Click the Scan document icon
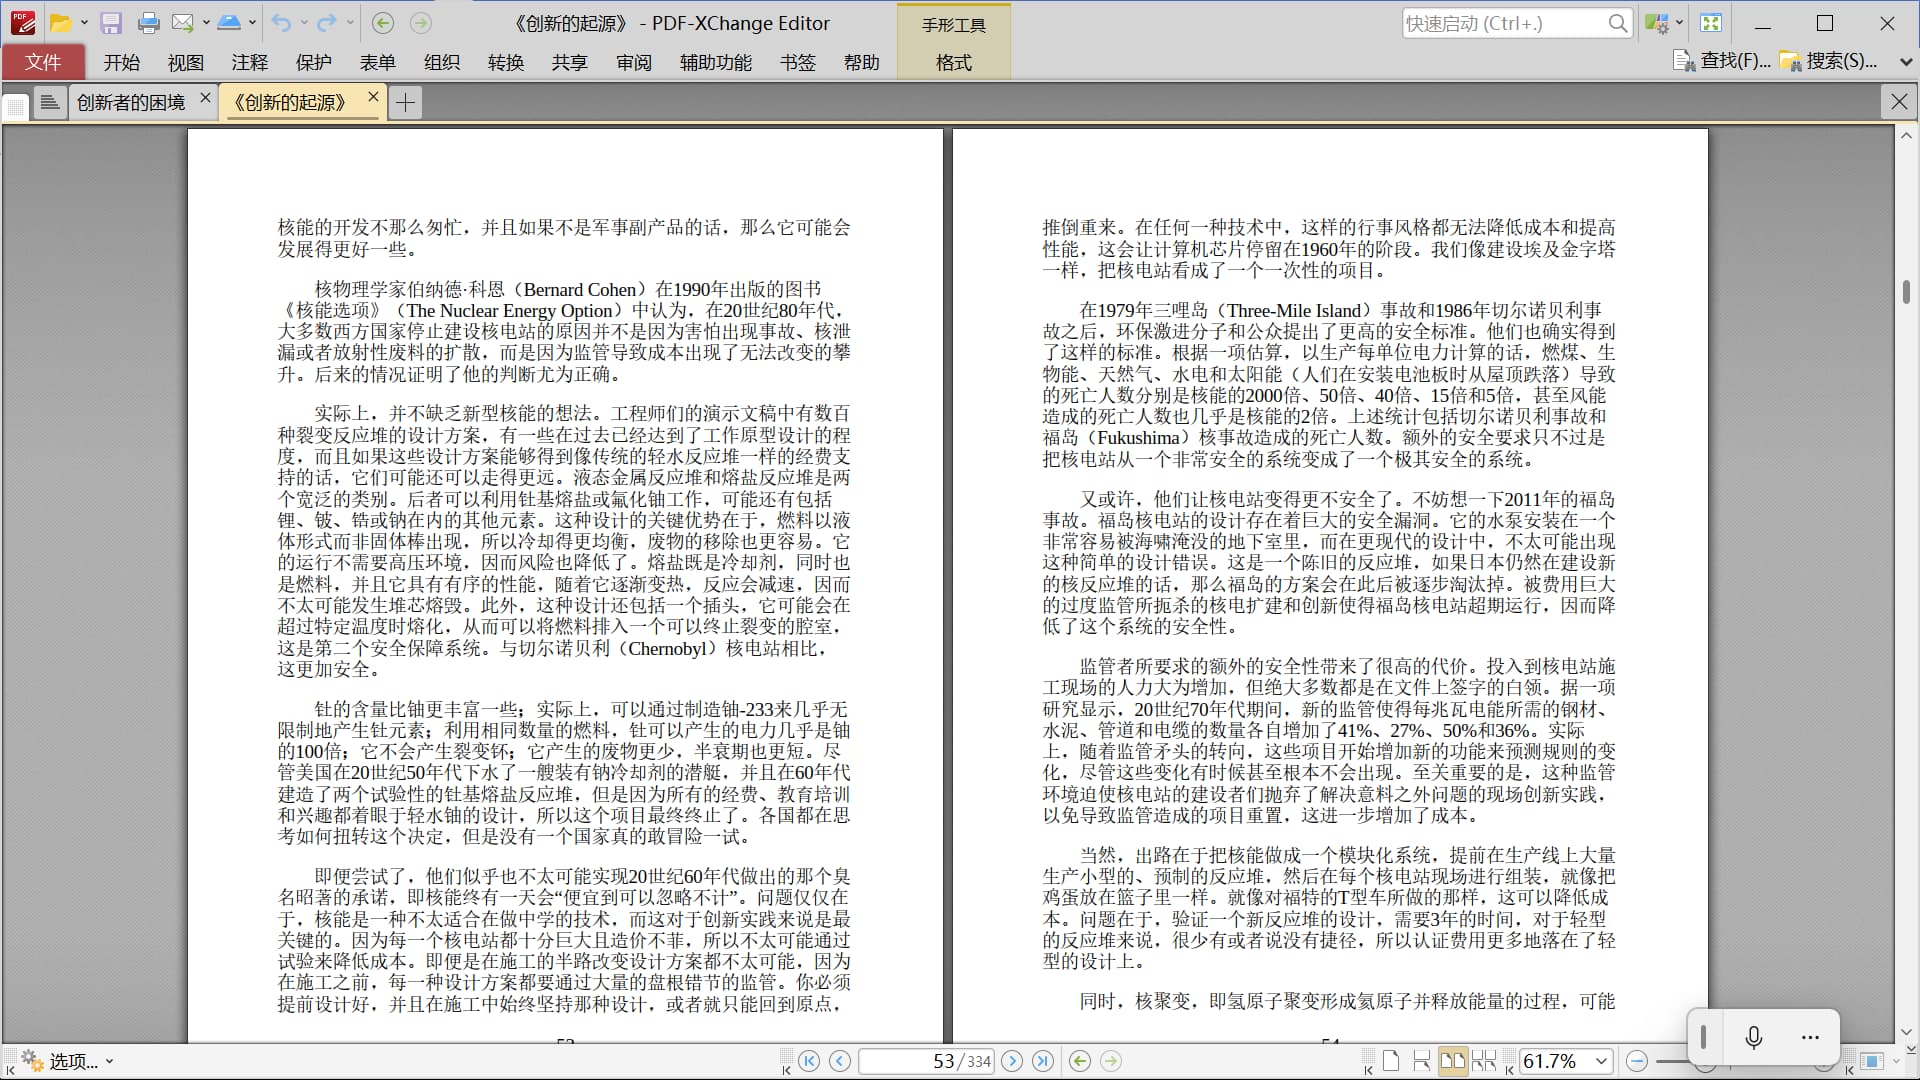Image resolution: width=1920 pixels, height=1080 pixels. tap(229, 23)
